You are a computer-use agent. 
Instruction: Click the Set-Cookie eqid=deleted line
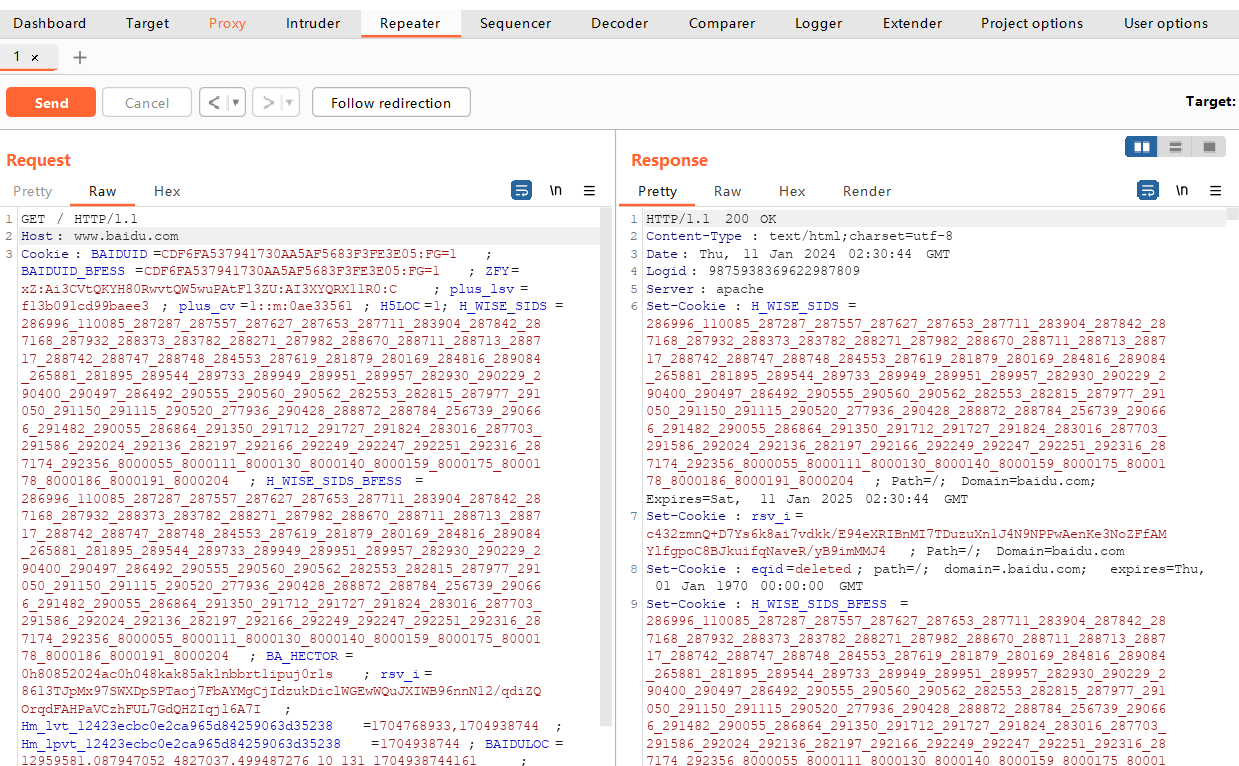coord(926,577)
